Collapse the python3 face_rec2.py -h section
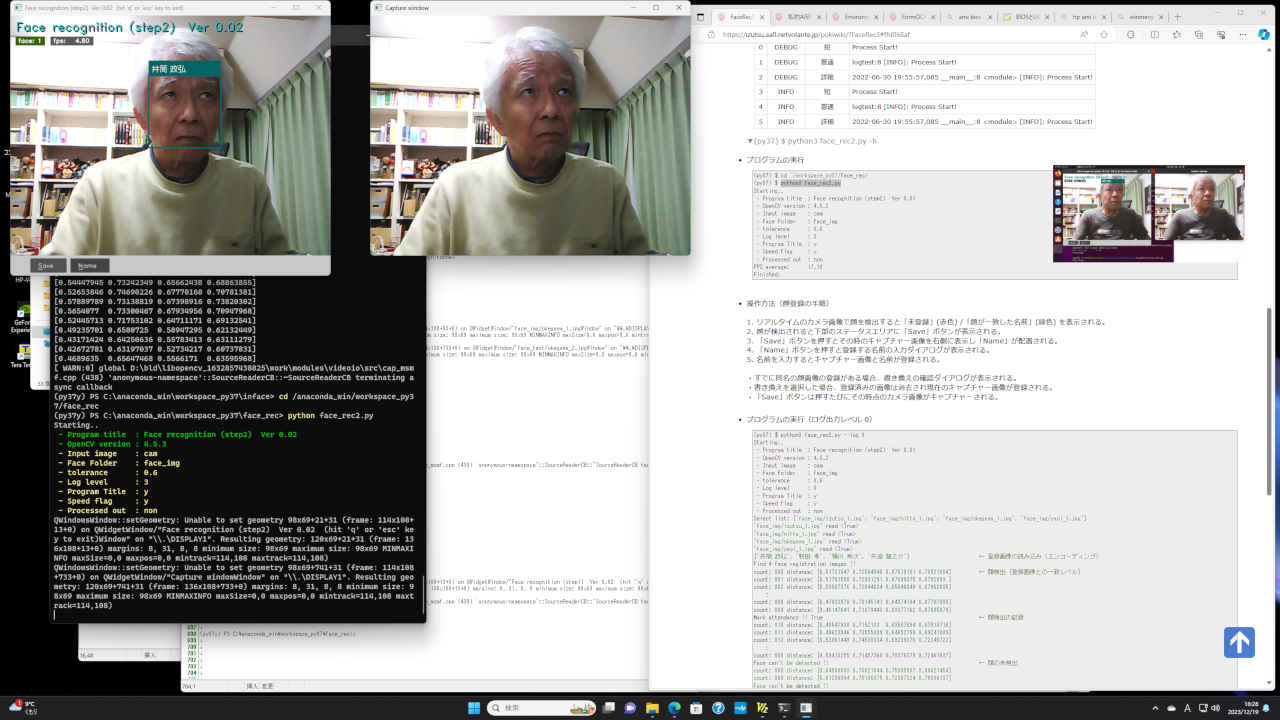The width and height of the screenshot is (1280, 720). (750, 141)
